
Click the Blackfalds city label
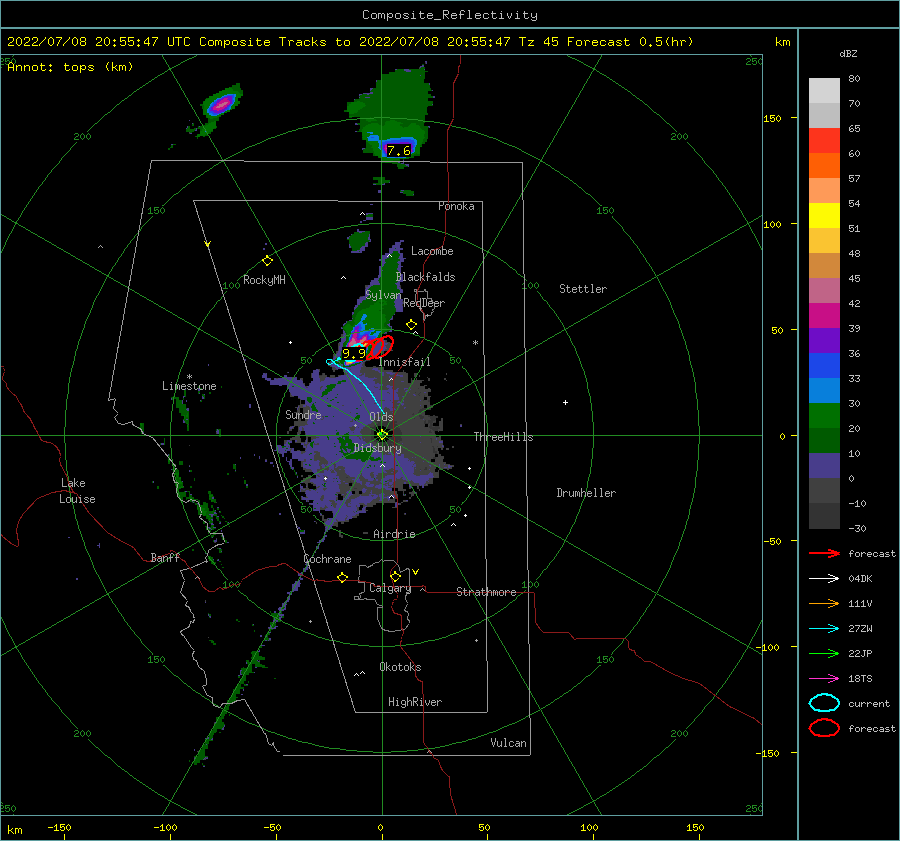click(425, 277)
